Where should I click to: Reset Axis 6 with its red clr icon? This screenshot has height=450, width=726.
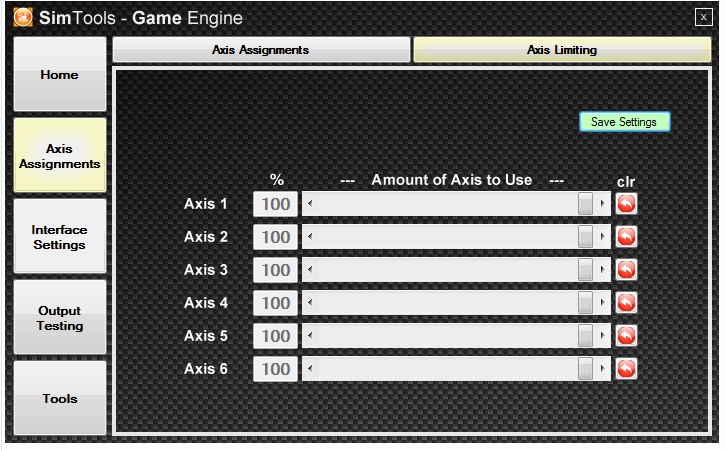coord(626,369)
